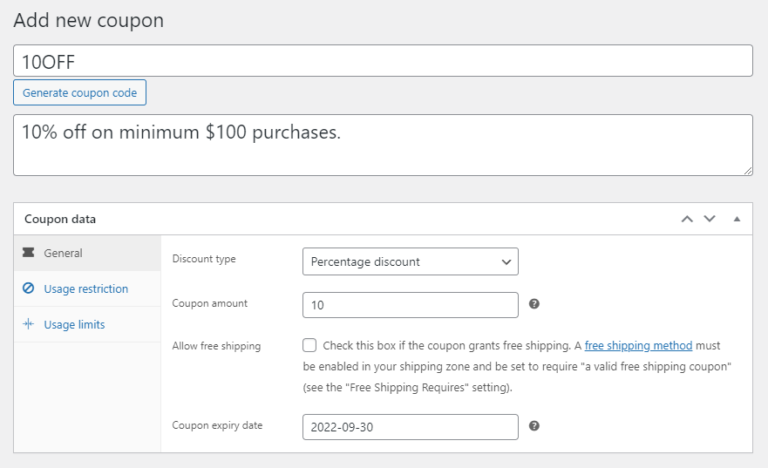
Task: Follow the free shipping method link
Action: tap(638, 346)
